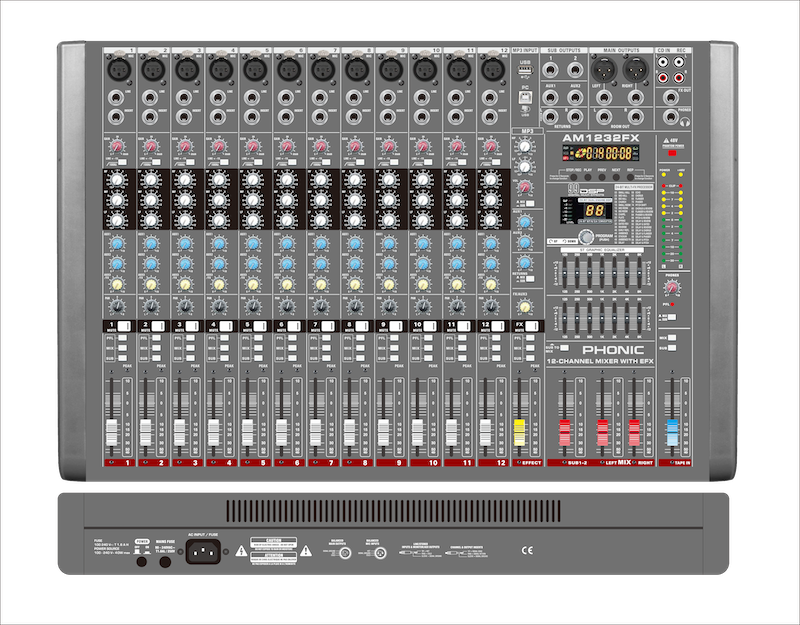800x625 pixels.
Task: Toggle the 48V phantom power switch
Action: (672, 153)
